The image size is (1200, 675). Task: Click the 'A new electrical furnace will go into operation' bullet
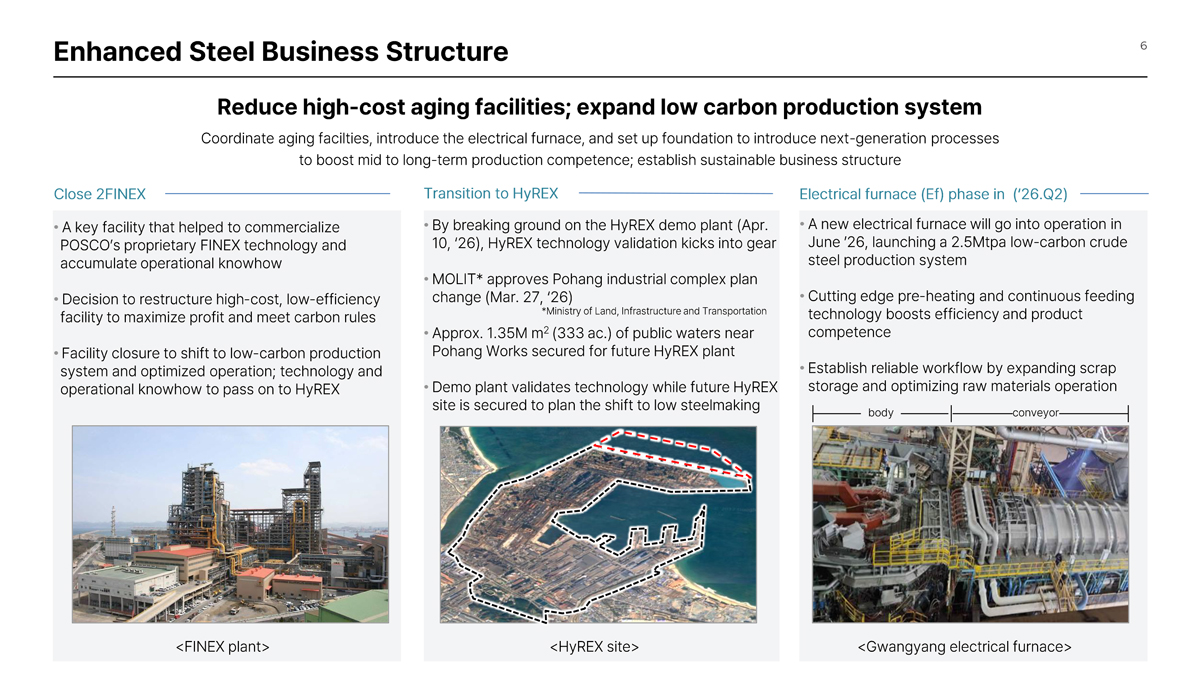click(x=963, y=241)
